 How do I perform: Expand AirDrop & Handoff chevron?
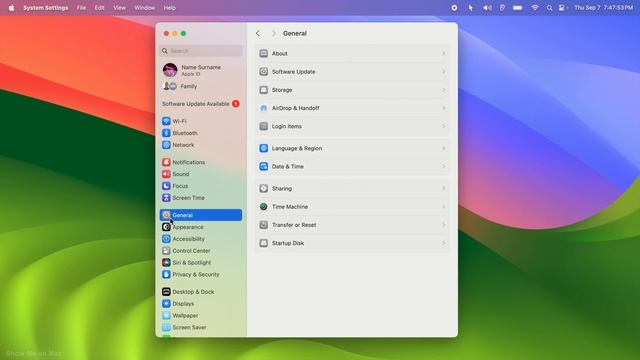pos(444,108)
